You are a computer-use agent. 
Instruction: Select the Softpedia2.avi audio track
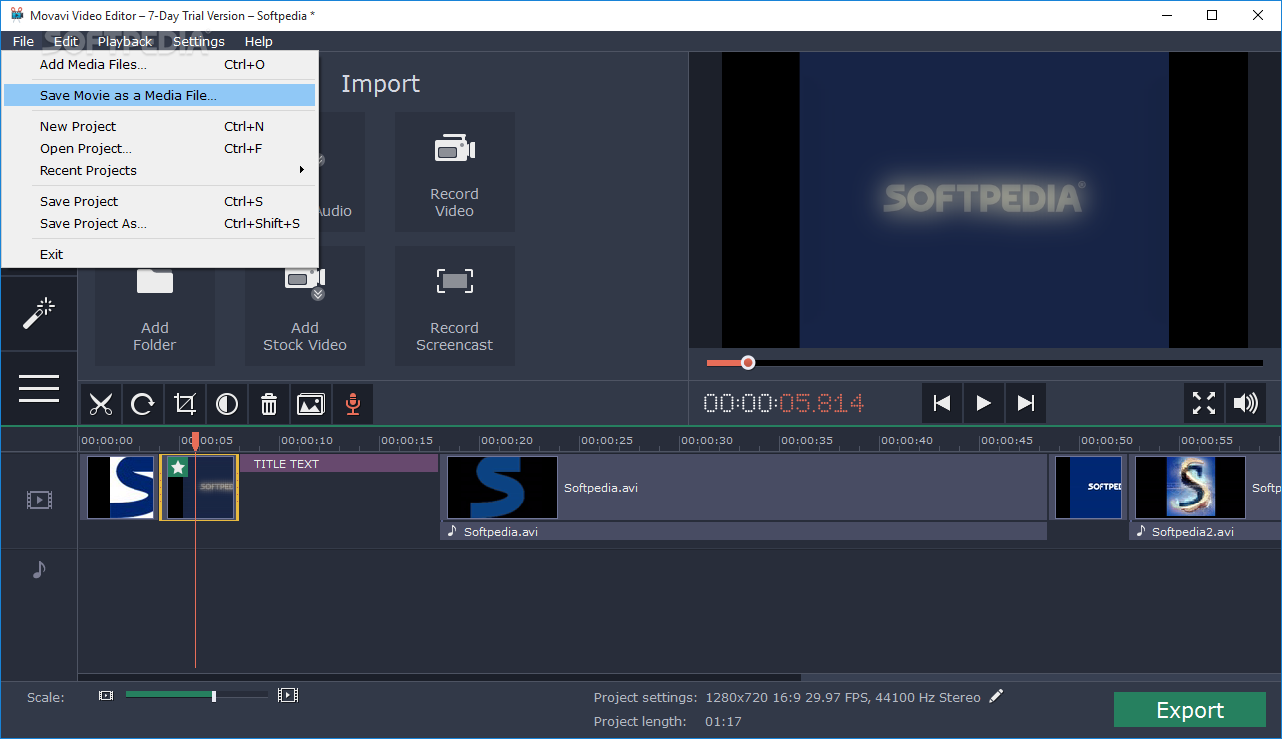pos(1206,532)
